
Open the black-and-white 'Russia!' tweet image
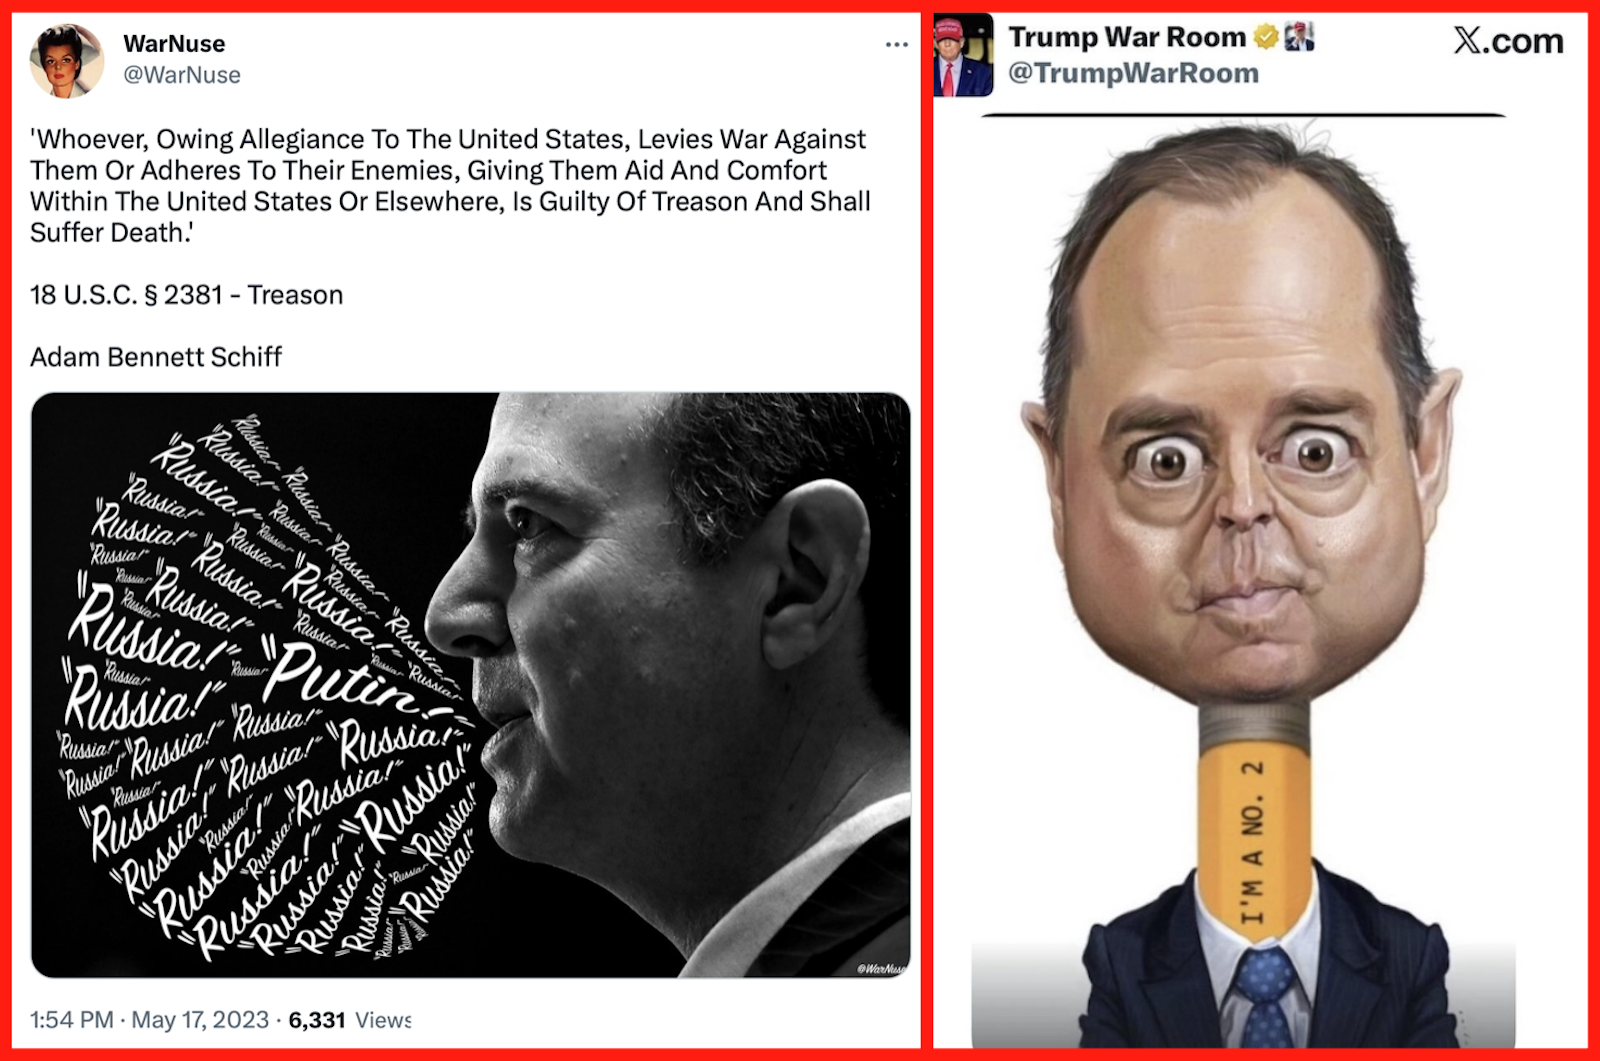(471, 685)
